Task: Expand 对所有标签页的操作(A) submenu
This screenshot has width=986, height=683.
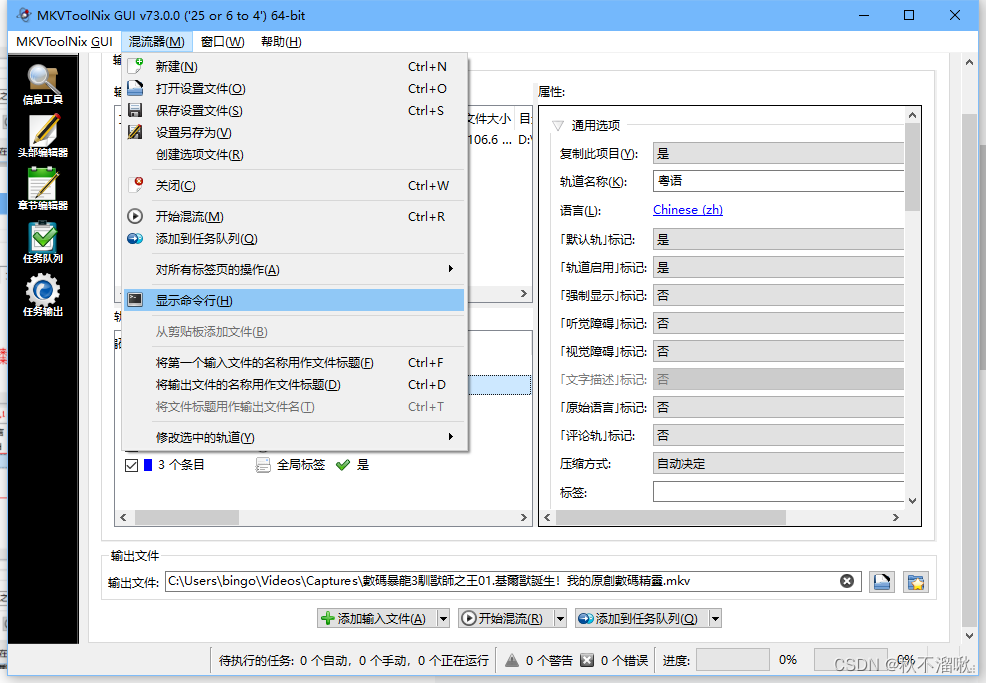Action: coord(294,269)
